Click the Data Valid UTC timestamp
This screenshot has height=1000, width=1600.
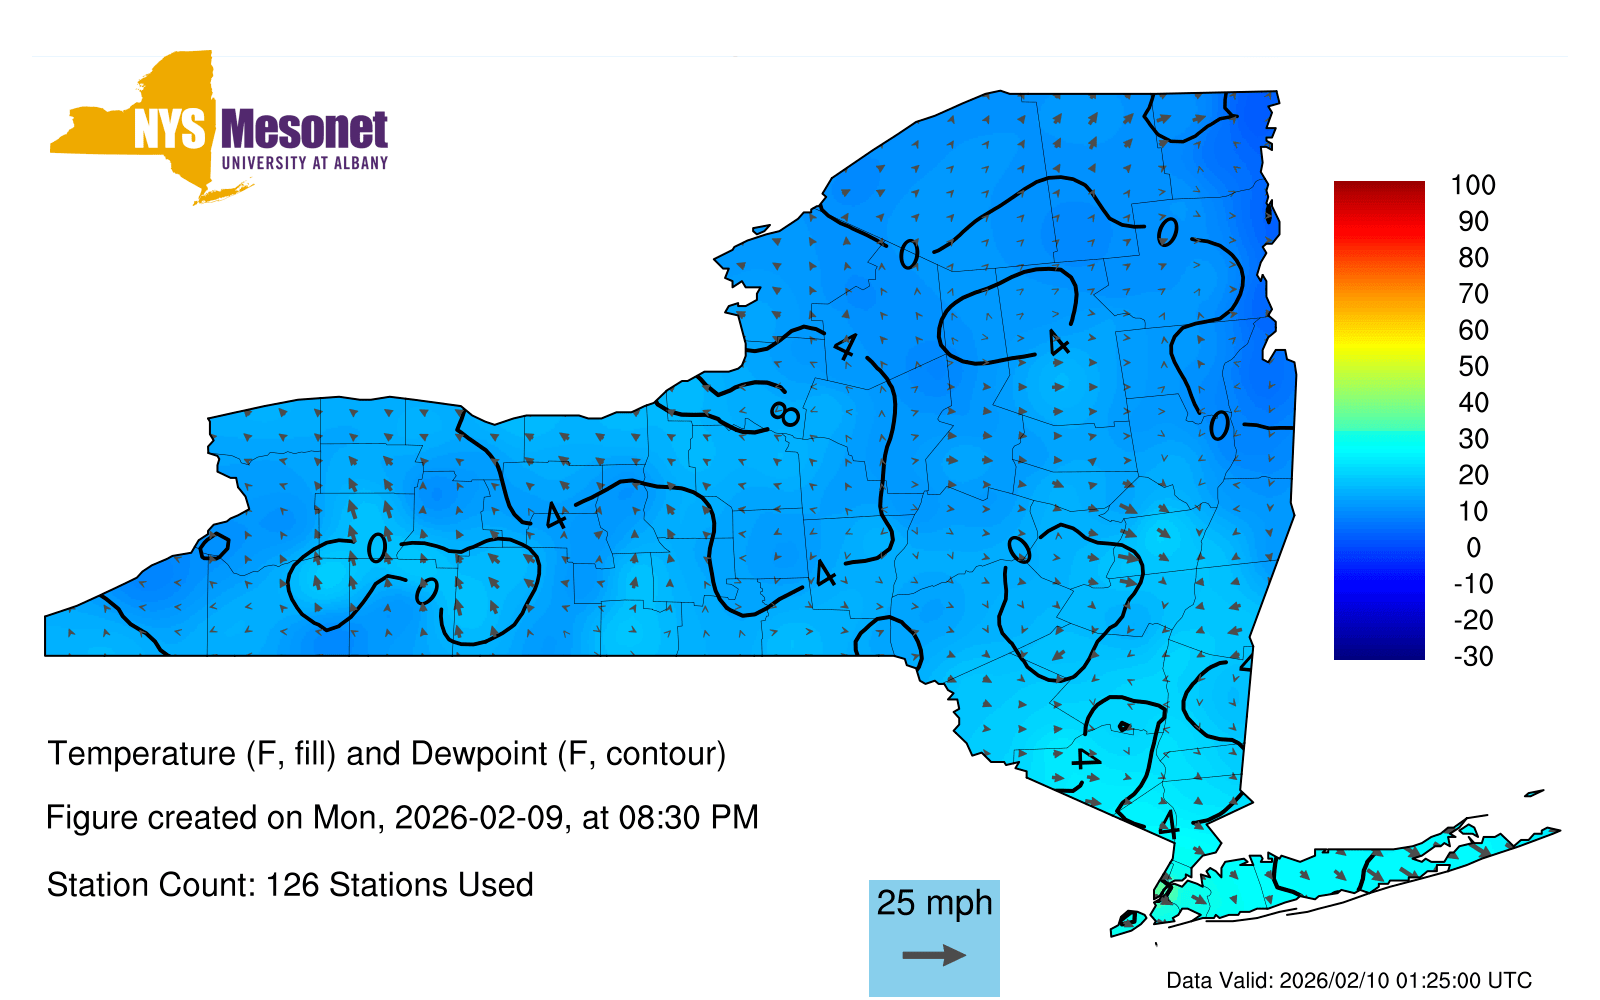click(1349, 980)
